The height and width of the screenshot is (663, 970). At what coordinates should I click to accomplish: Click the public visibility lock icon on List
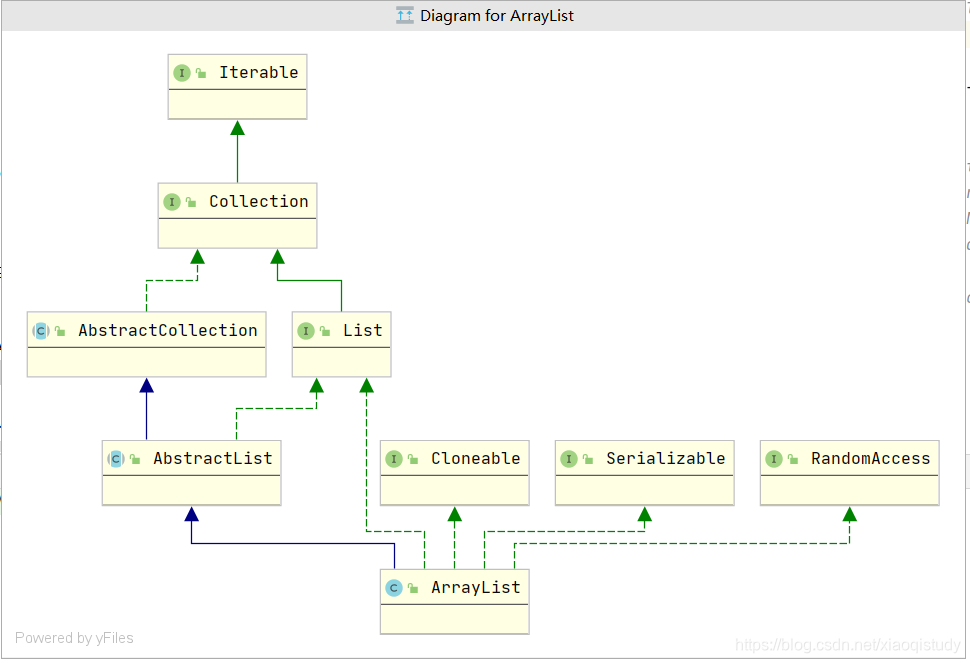[x=325, y=331]
